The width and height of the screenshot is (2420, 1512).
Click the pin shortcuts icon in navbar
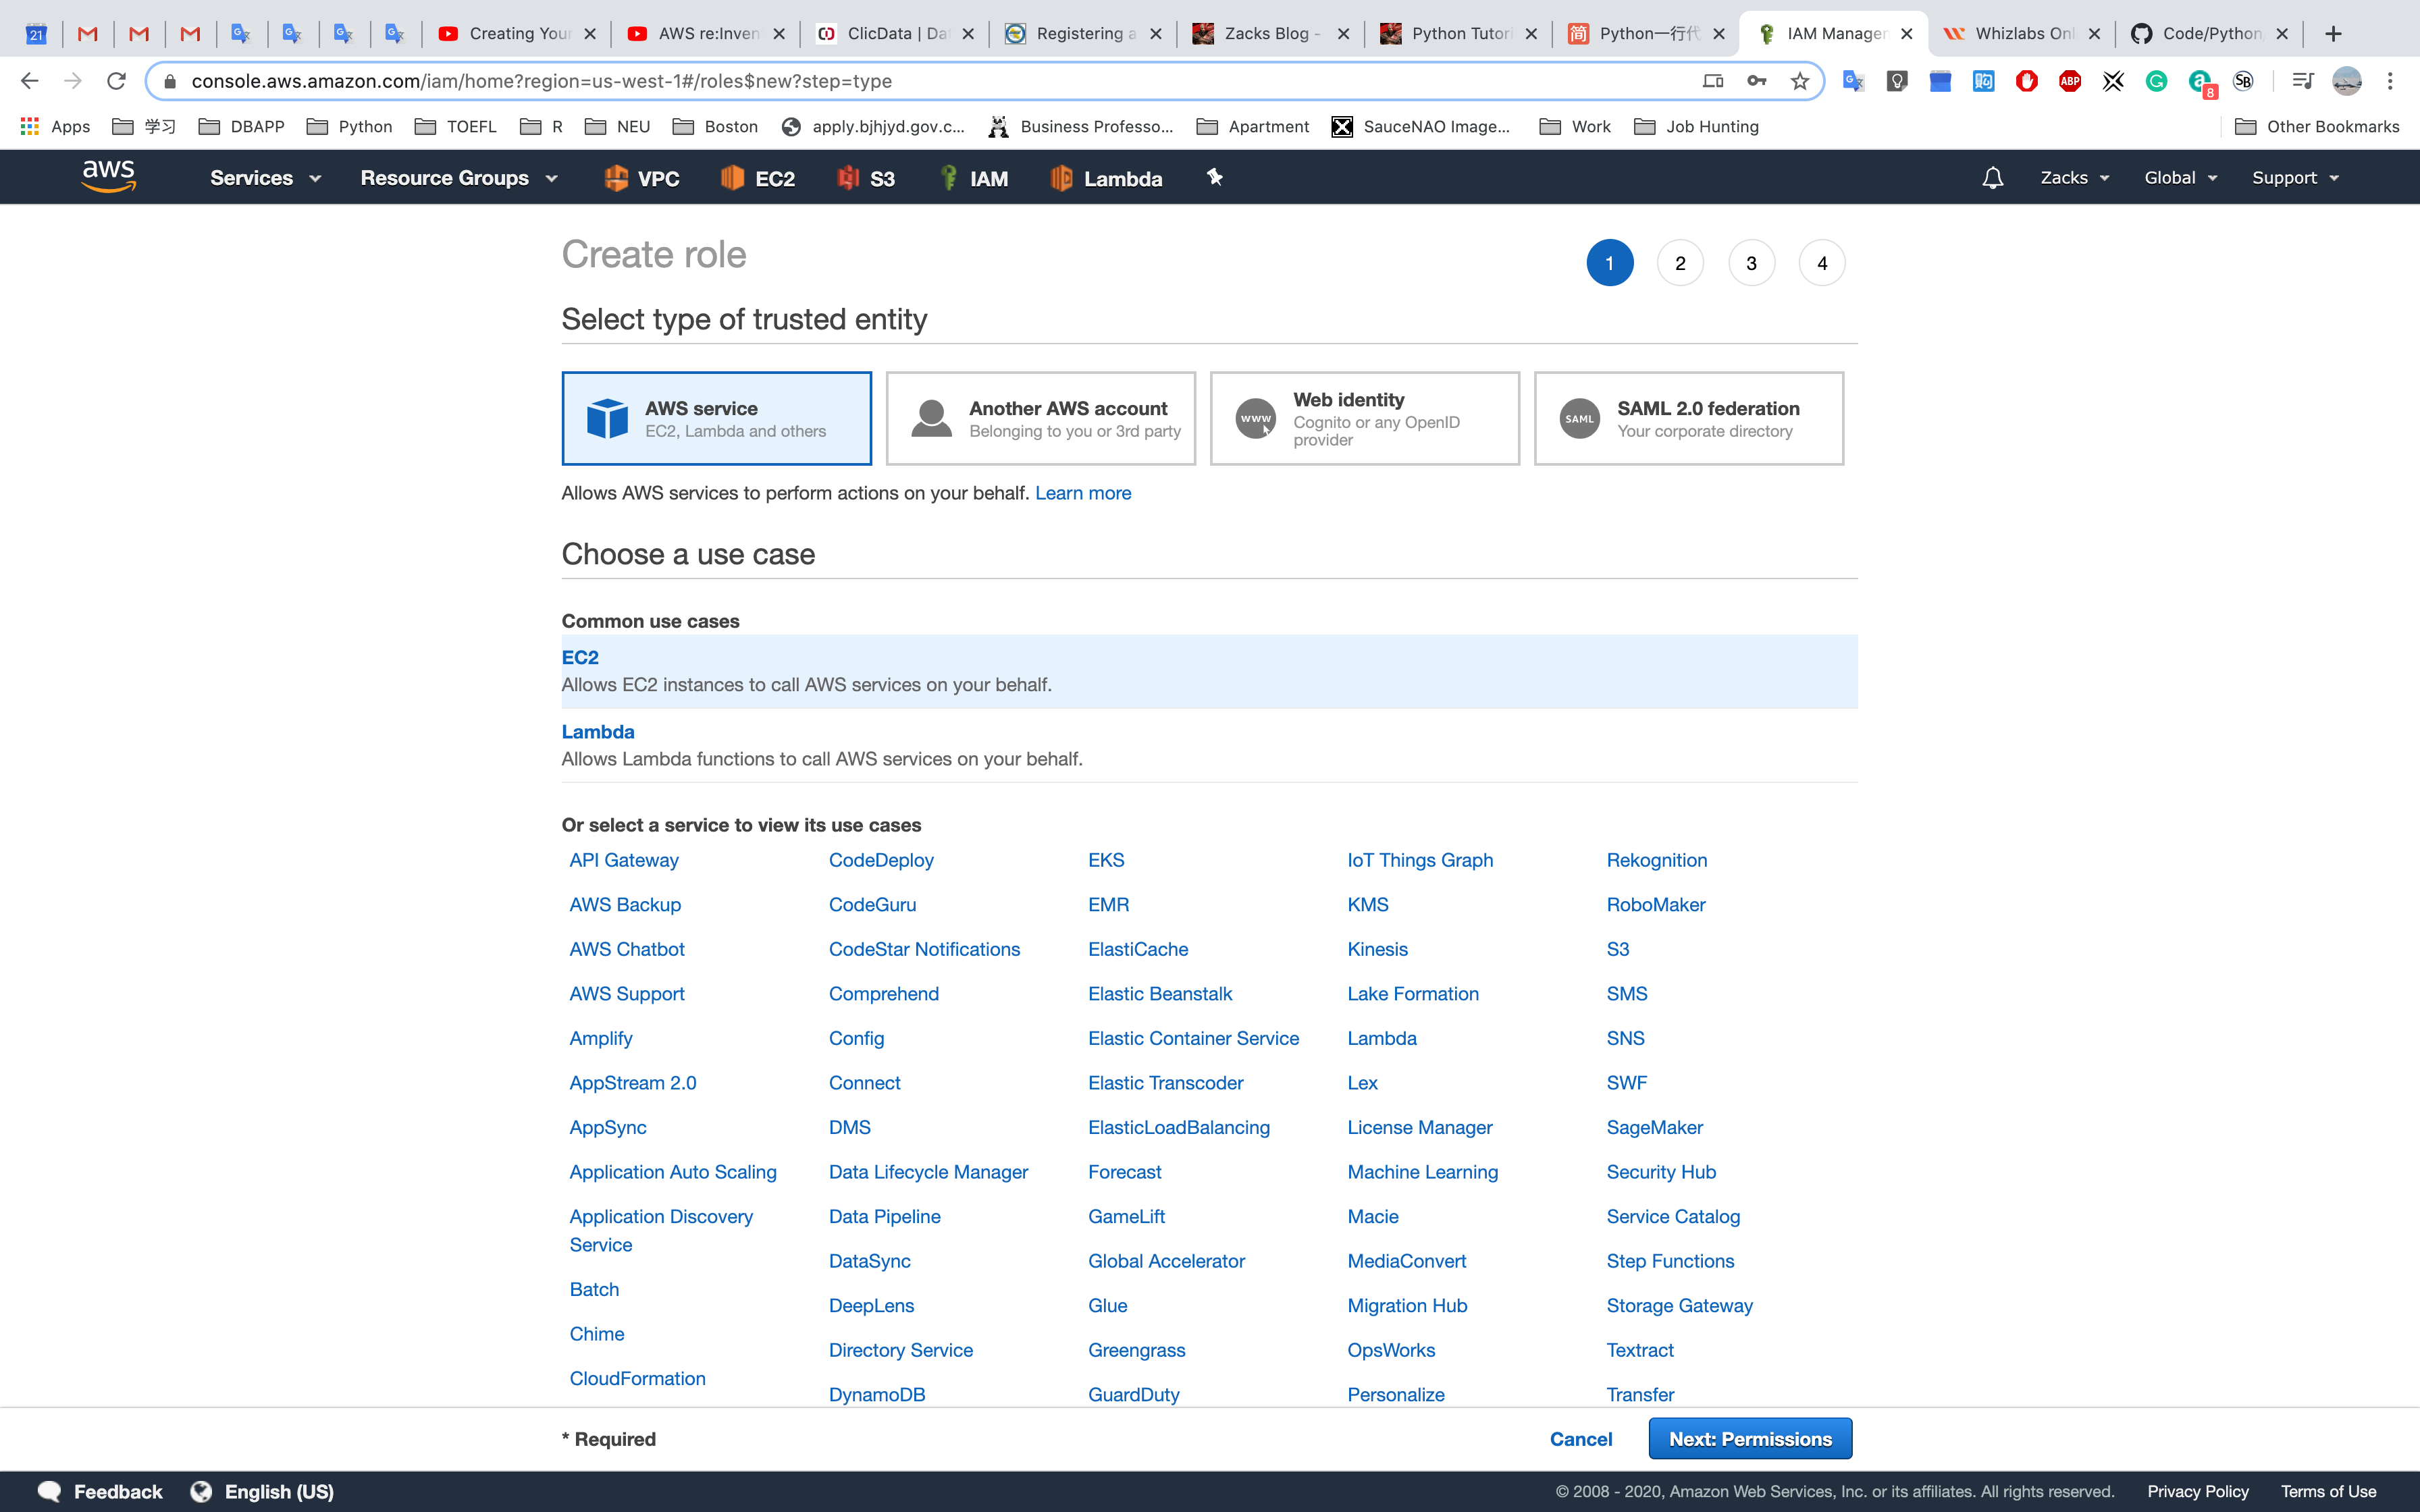pyautogui.click(x=1214, y=177)
